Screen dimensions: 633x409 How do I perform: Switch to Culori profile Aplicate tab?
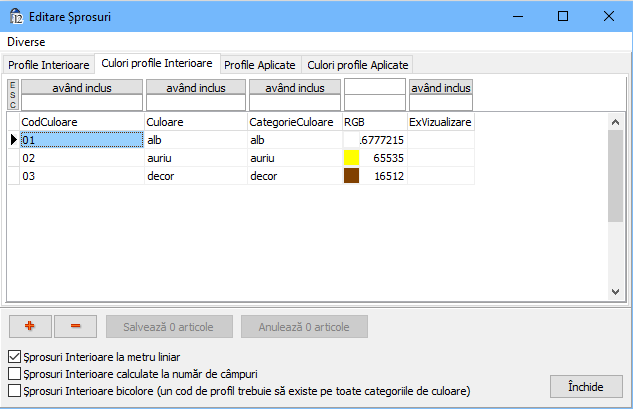tap(358, 64)
